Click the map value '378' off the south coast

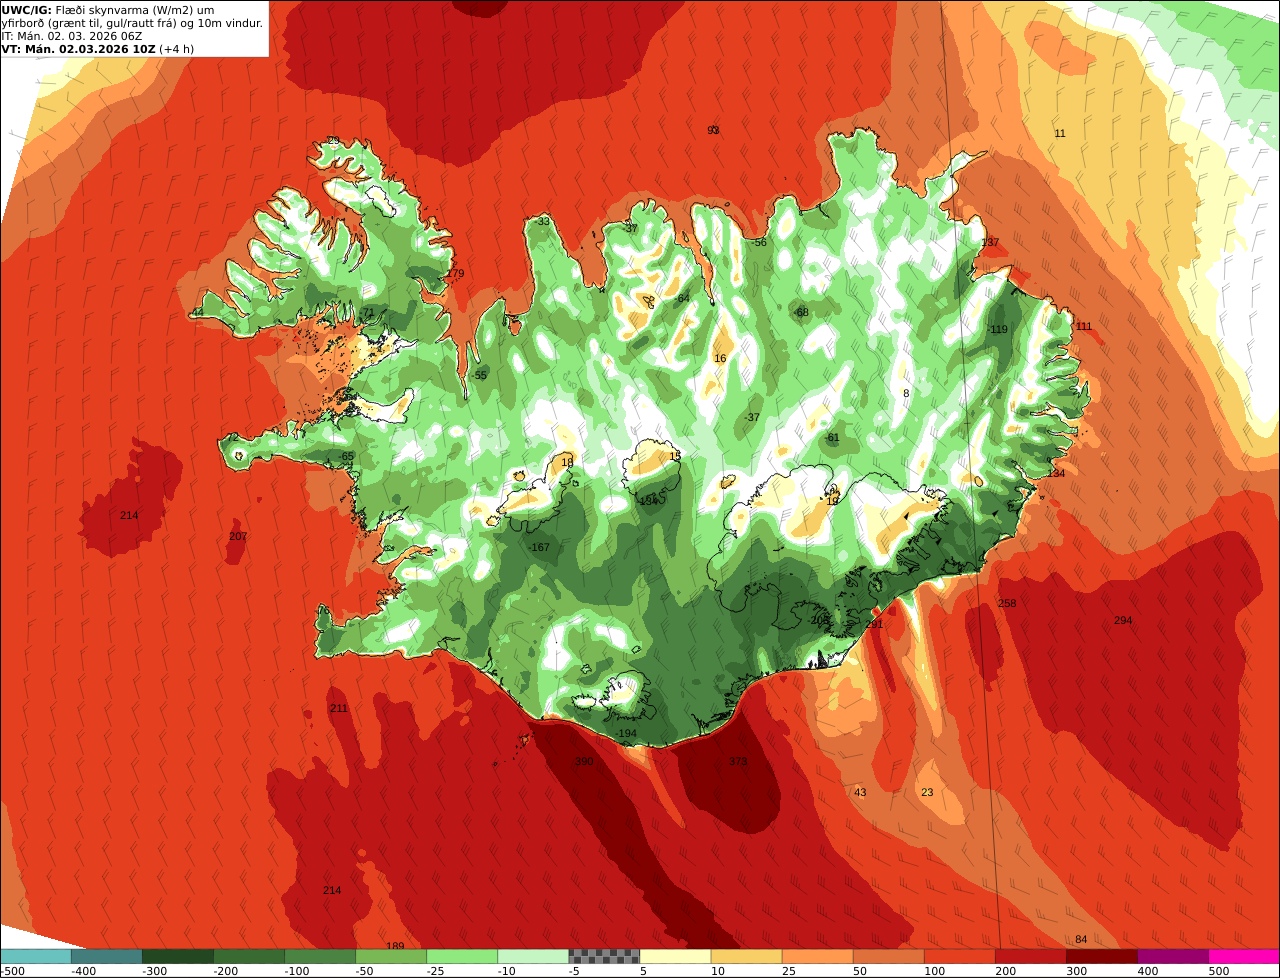point(738,762)
